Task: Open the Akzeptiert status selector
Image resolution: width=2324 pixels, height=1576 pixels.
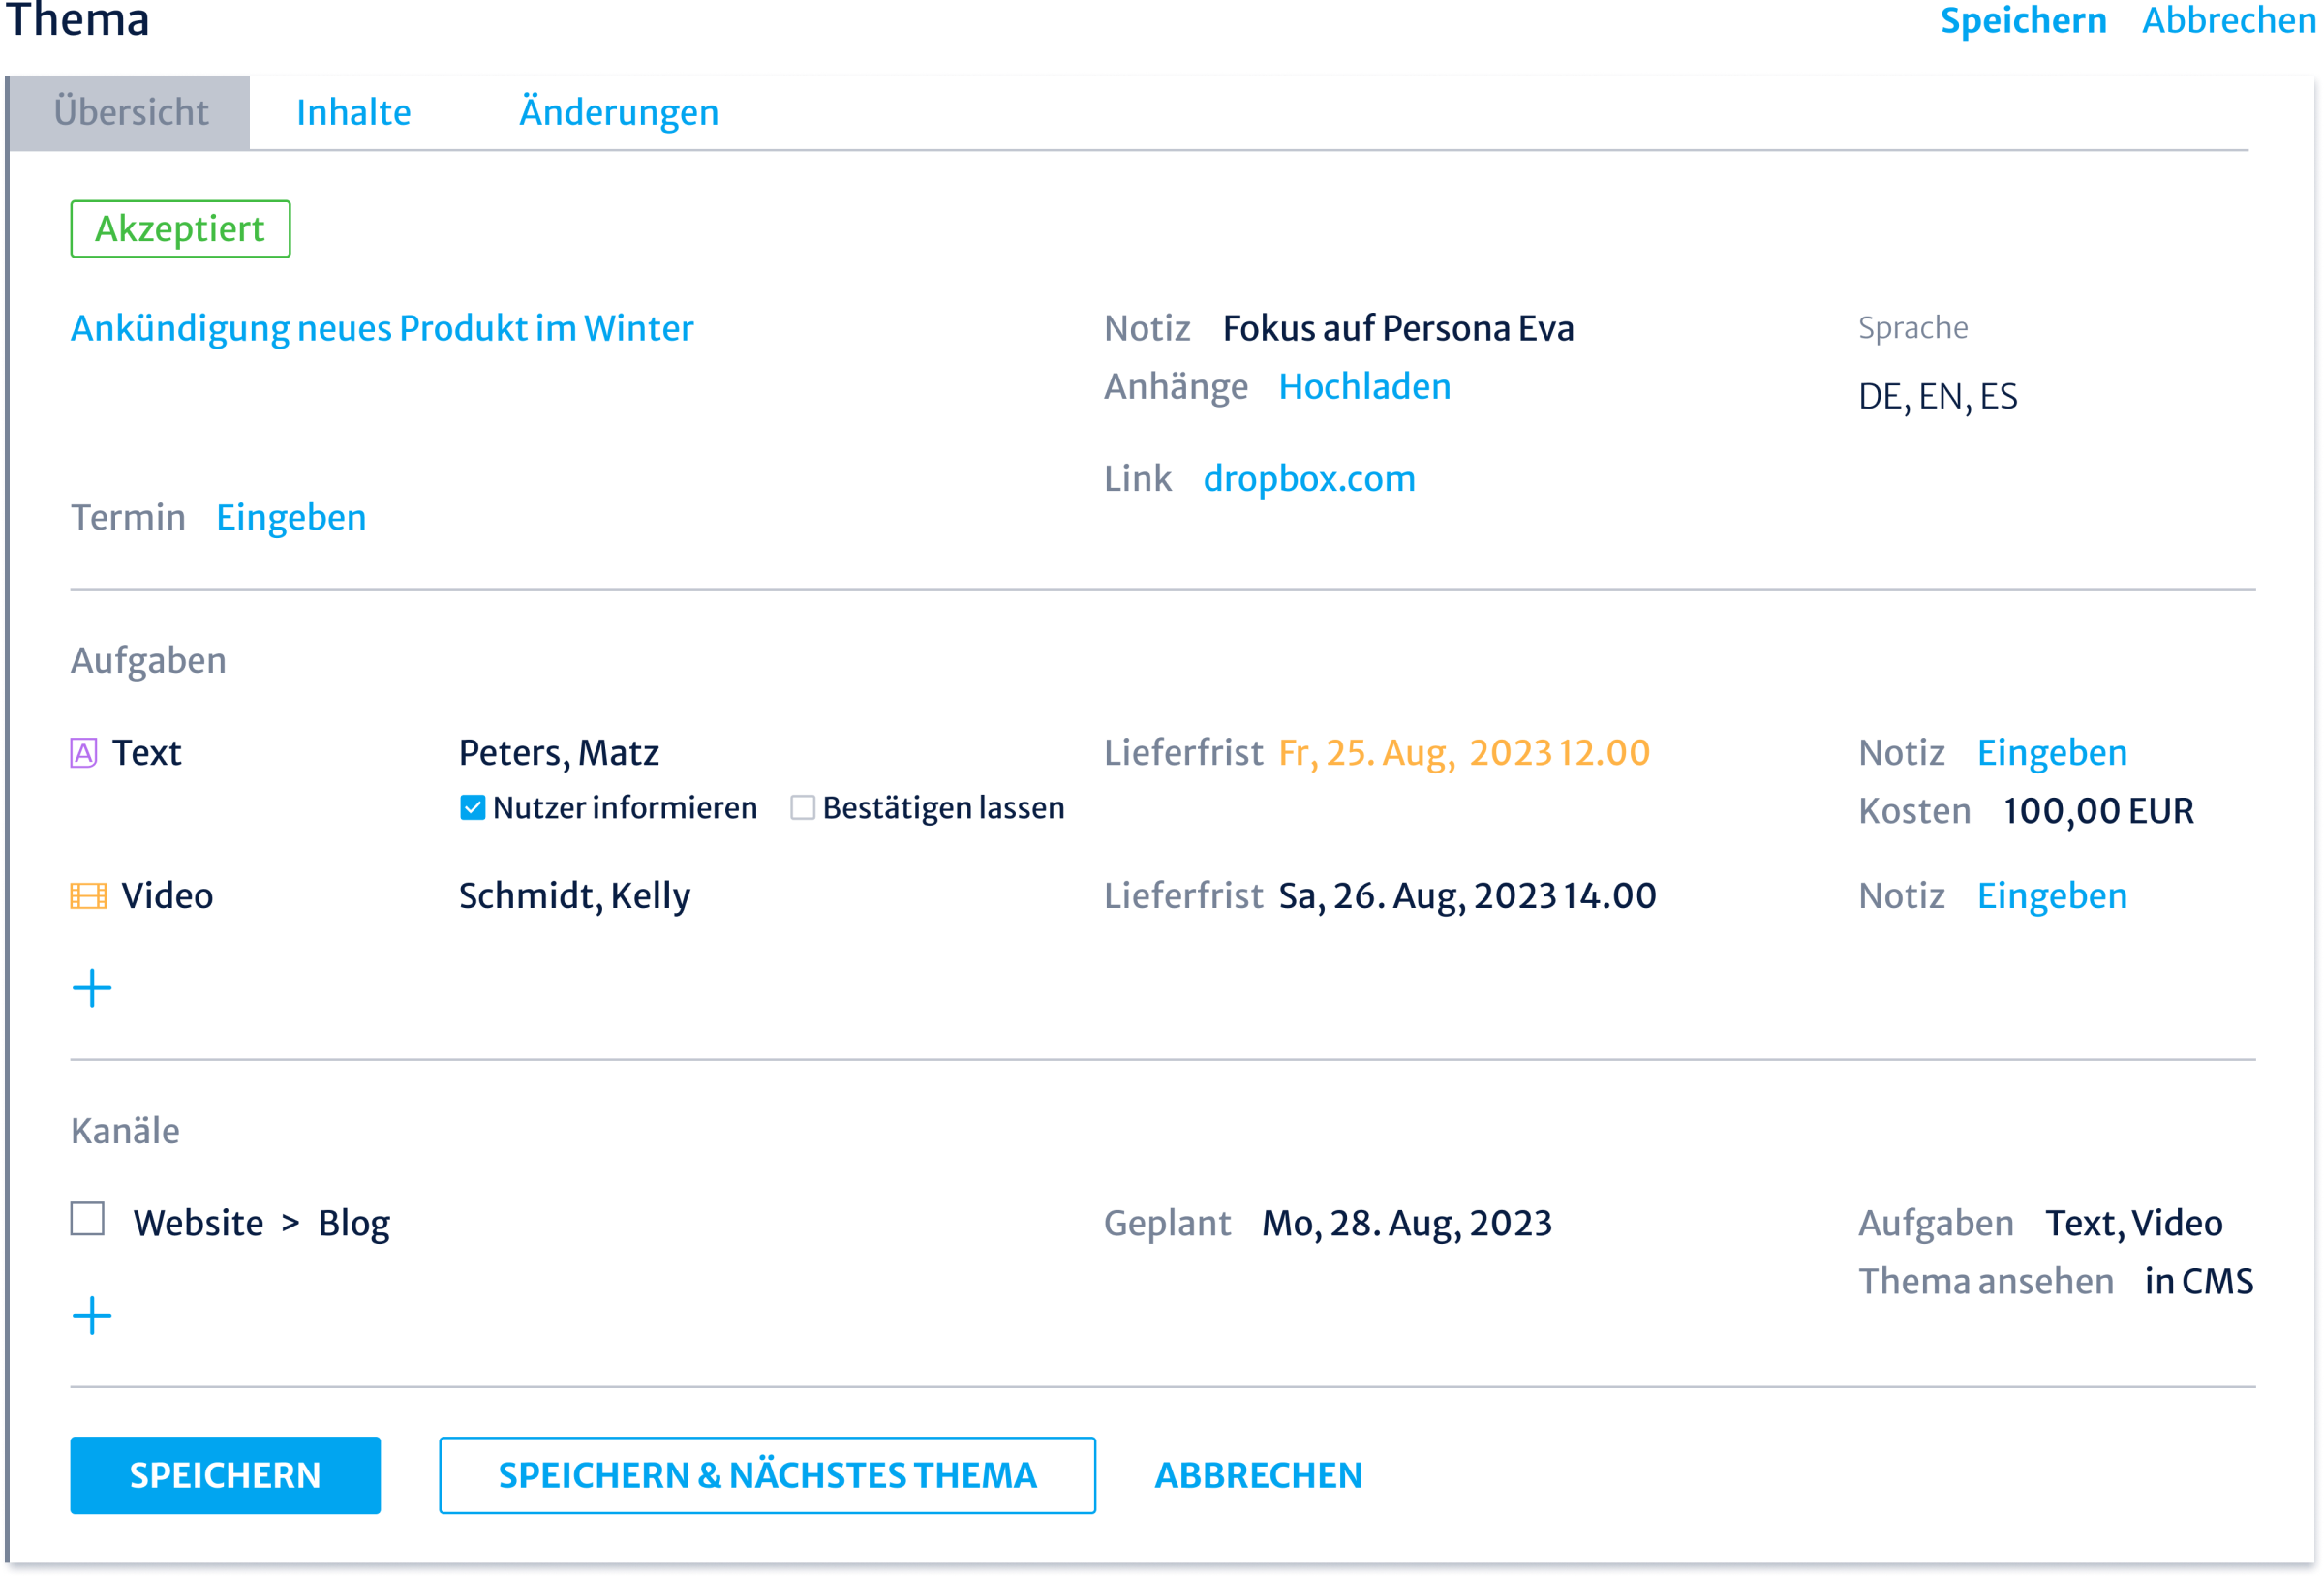Action: click(180, 229)
